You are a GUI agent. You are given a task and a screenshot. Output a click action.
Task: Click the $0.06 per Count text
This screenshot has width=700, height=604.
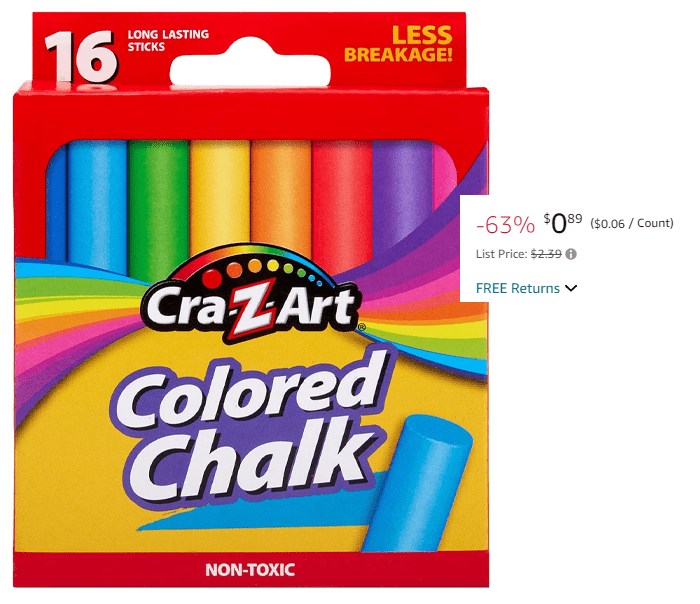tap(632, 223)
